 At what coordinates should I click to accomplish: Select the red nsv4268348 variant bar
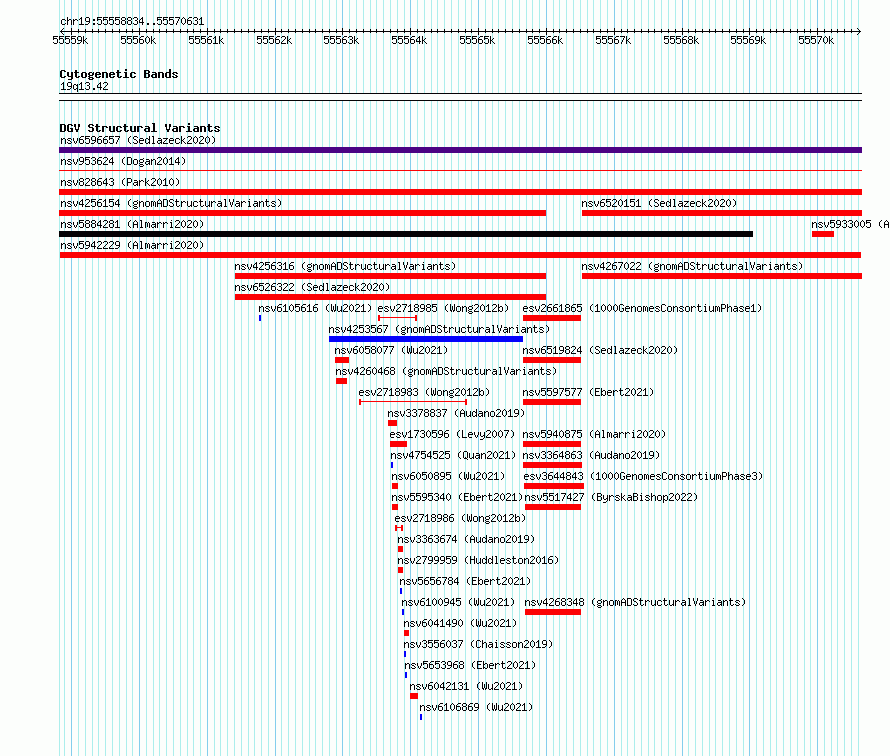(x=553, y=612)
